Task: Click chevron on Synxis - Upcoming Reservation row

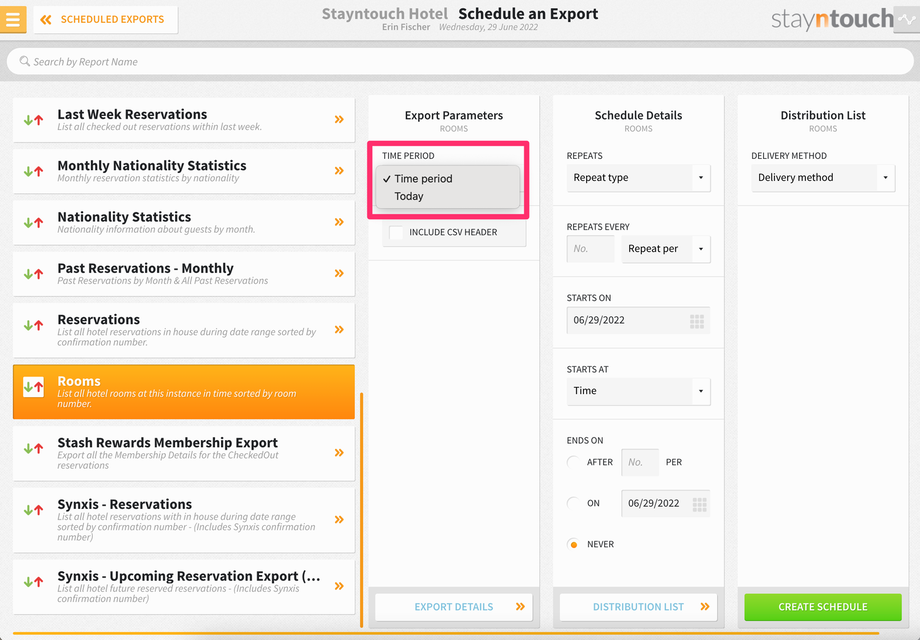Action: tap(339, 585)
